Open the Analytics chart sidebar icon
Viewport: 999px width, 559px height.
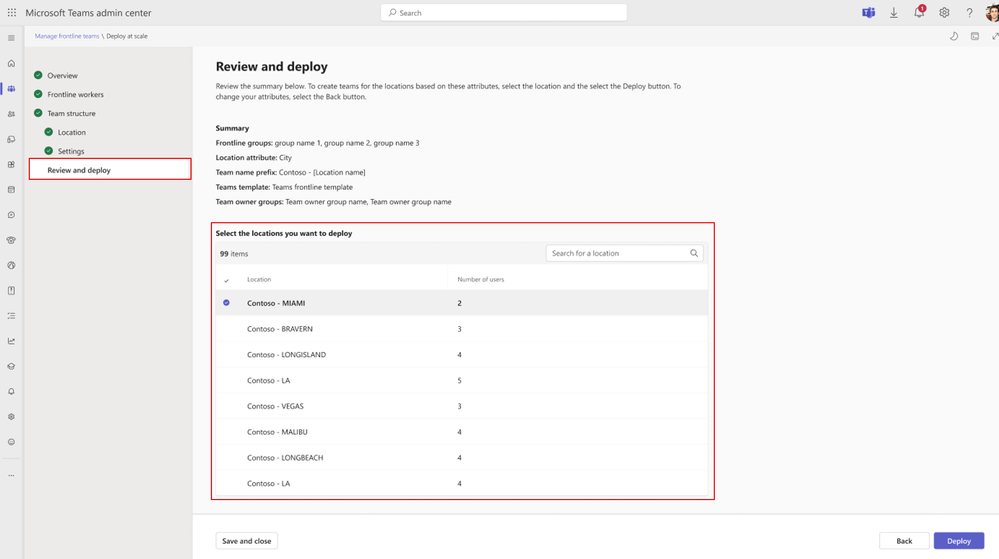pos(11,341)
